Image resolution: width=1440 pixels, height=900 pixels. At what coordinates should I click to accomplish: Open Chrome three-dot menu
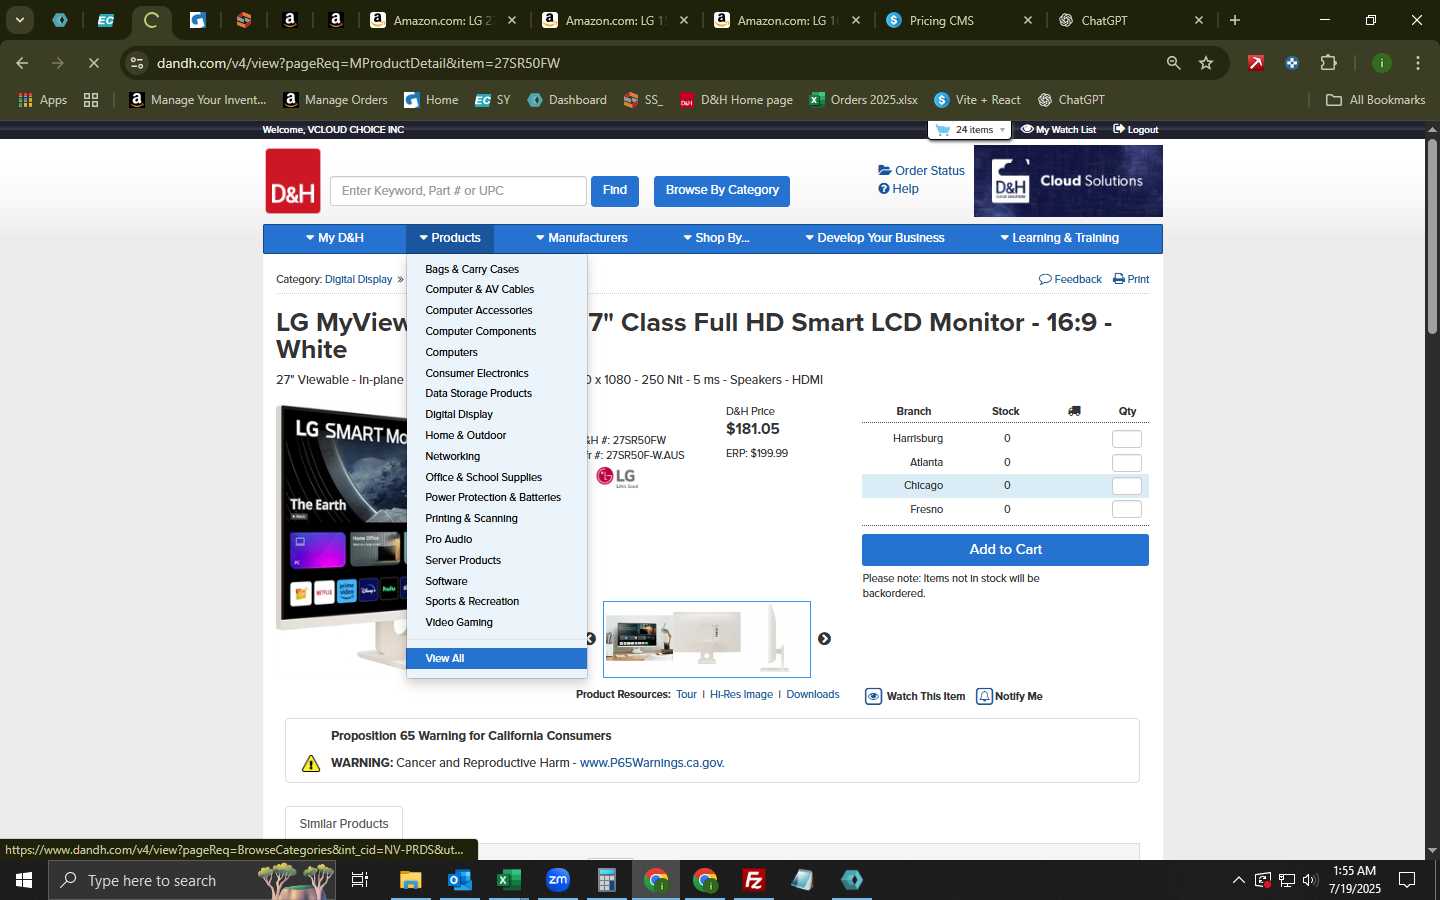coord(1418,63)
